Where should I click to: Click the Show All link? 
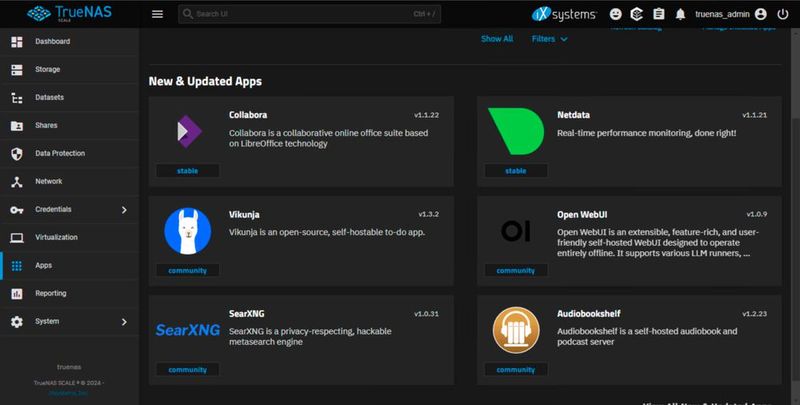(x=496, y=39)
